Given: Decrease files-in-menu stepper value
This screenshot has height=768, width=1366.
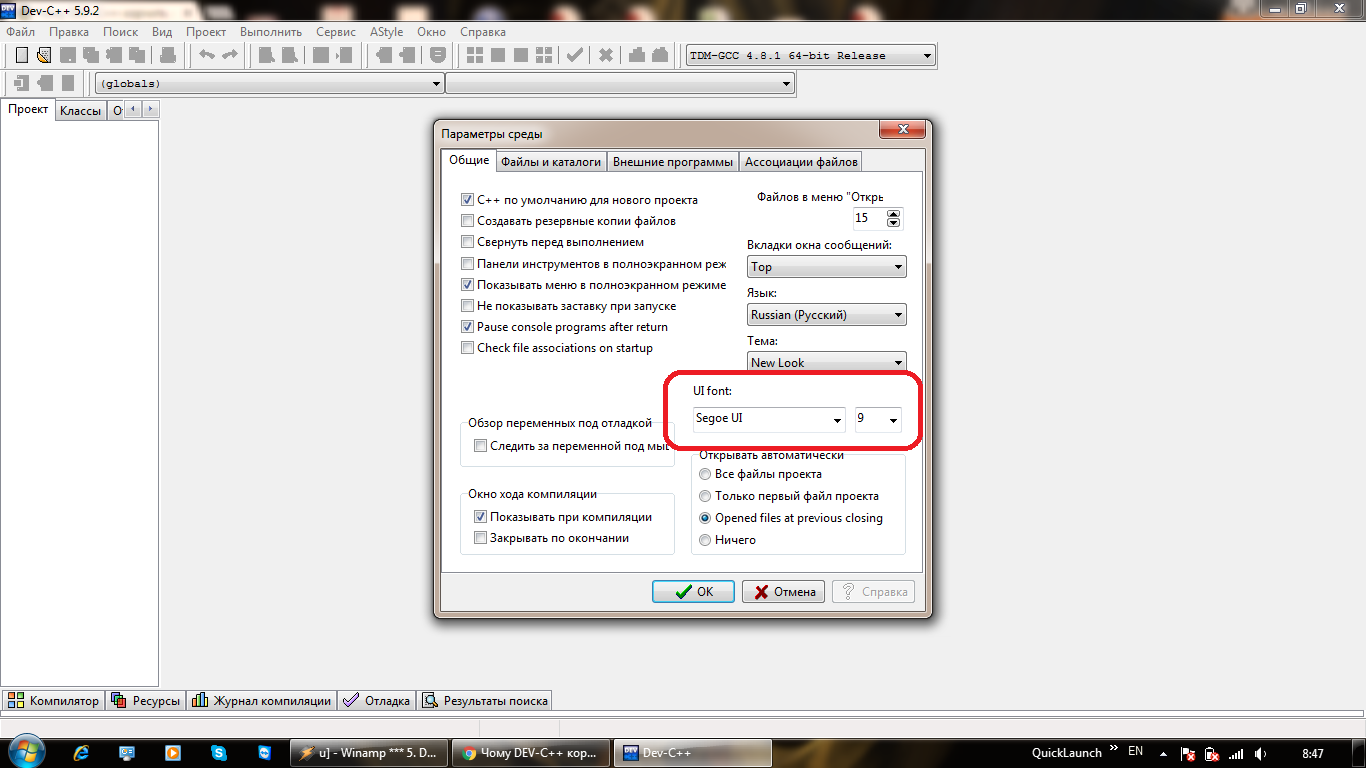Looking at the screenshot, I should click(x=894, y=223).
